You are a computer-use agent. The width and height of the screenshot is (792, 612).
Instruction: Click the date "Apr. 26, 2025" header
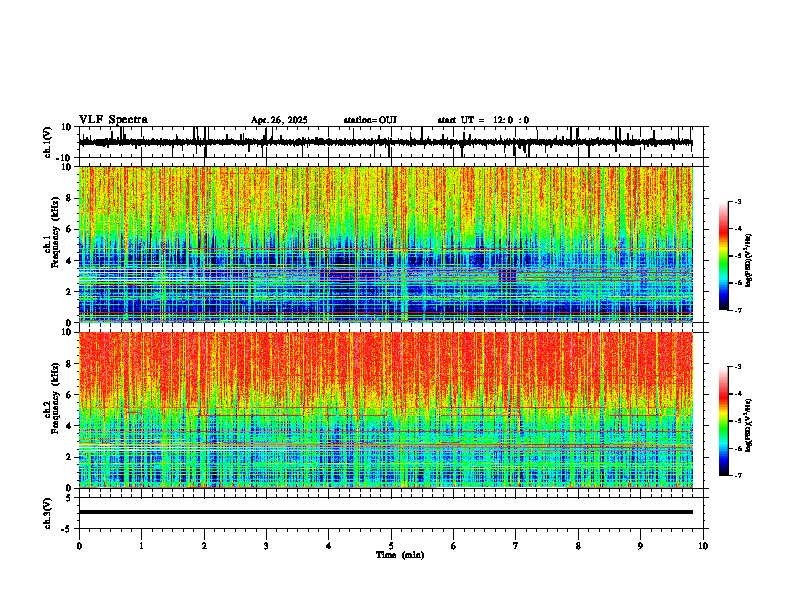point(279,120)
